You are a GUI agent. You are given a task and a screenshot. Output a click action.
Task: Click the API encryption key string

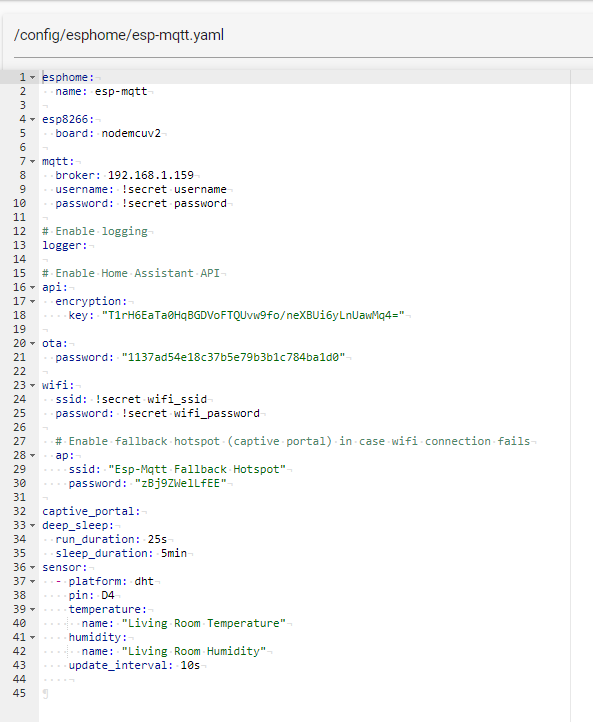253,315
